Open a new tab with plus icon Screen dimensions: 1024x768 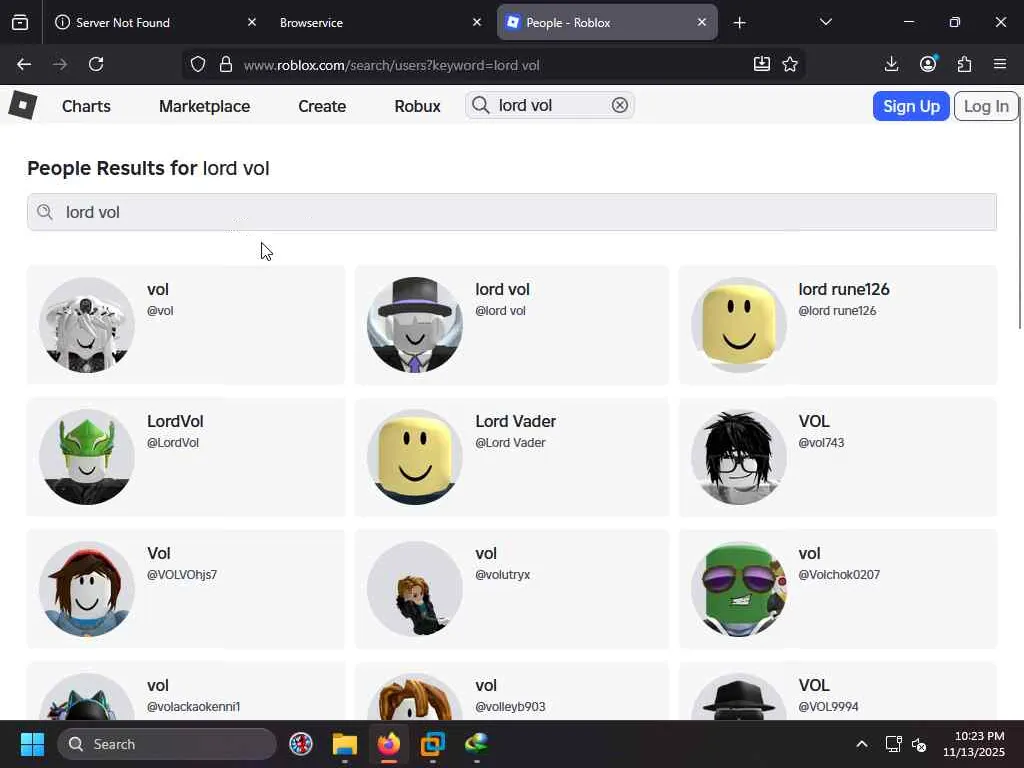click(x=739, y=23)
